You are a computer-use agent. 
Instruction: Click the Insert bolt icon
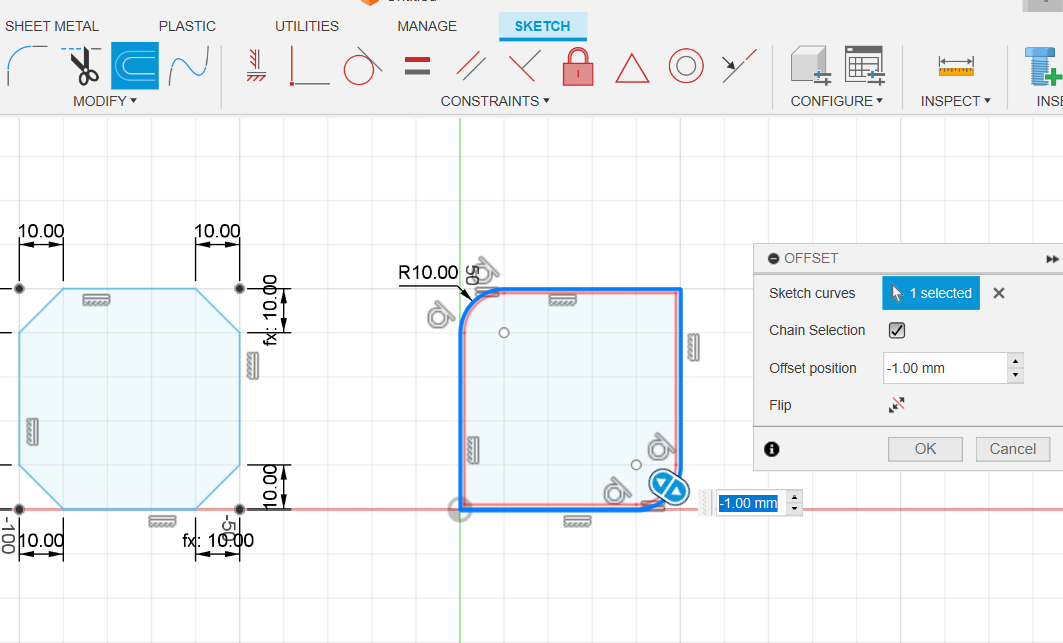[1043, 66]
